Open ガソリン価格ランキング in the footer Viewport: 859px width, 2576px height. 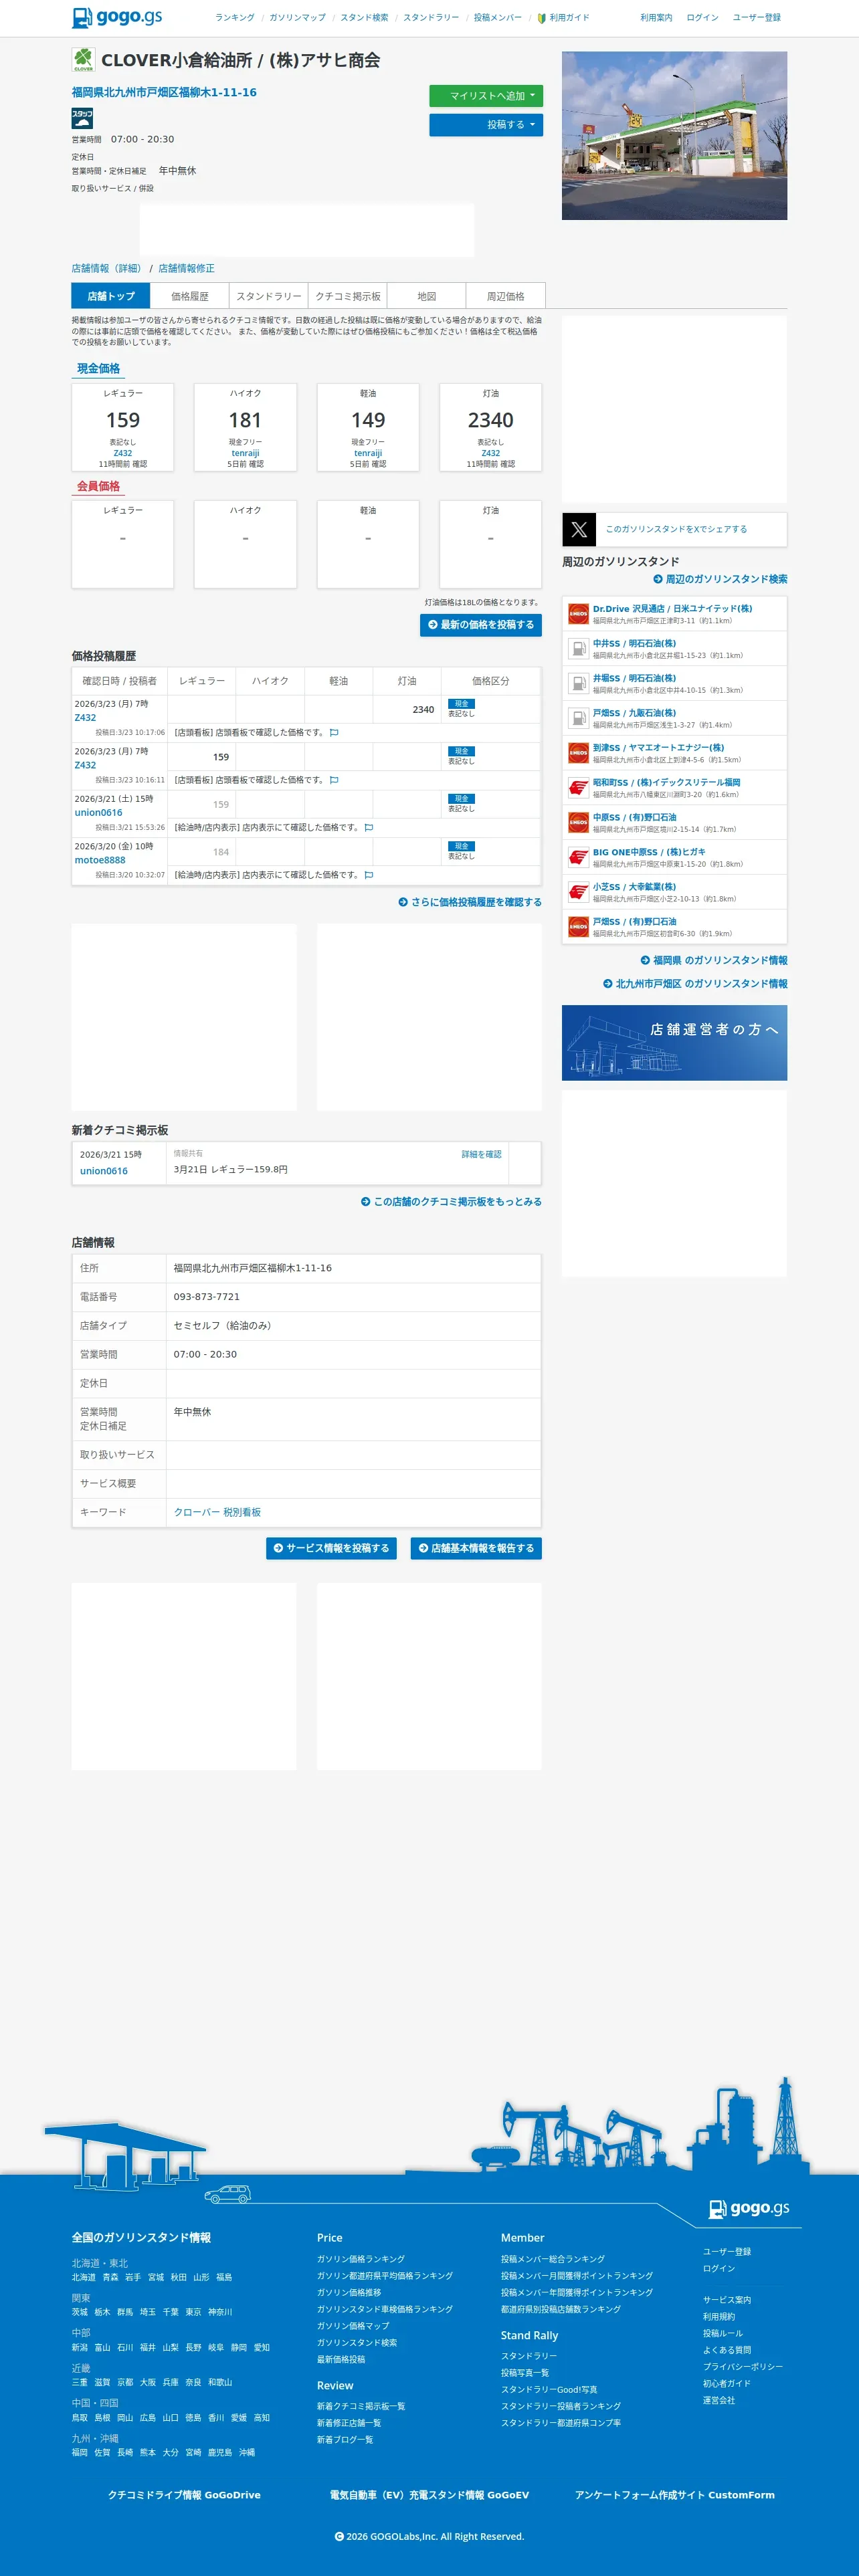click(x=361, y=2259)
